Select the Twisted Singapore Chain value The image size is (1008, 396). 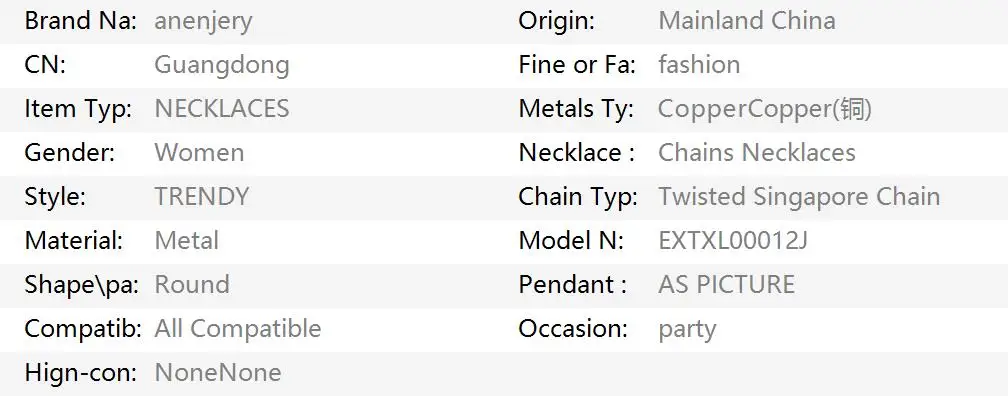pos(799,197)
